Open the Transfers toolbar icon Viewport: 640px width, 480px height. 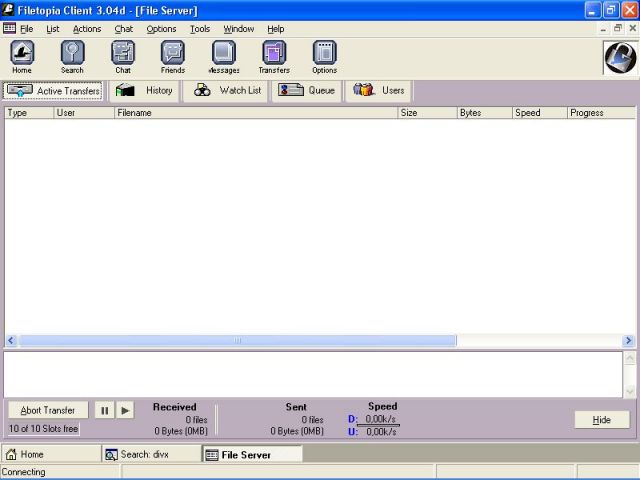[274, 57]
